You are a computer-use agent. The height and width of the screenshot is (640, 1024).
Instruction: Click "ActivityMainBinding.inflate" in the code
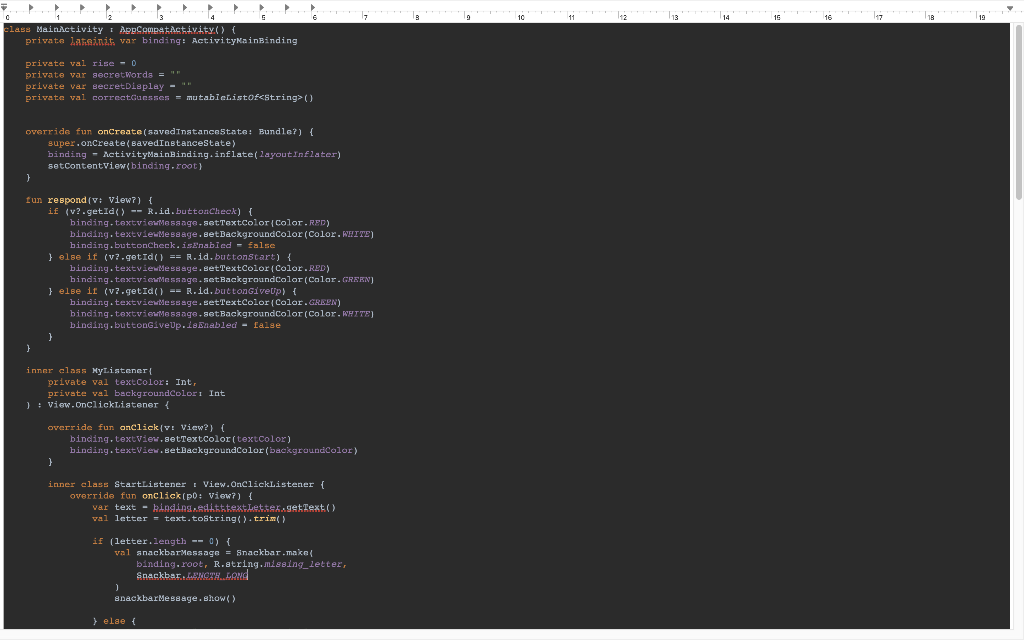click(x=178, y=155)
